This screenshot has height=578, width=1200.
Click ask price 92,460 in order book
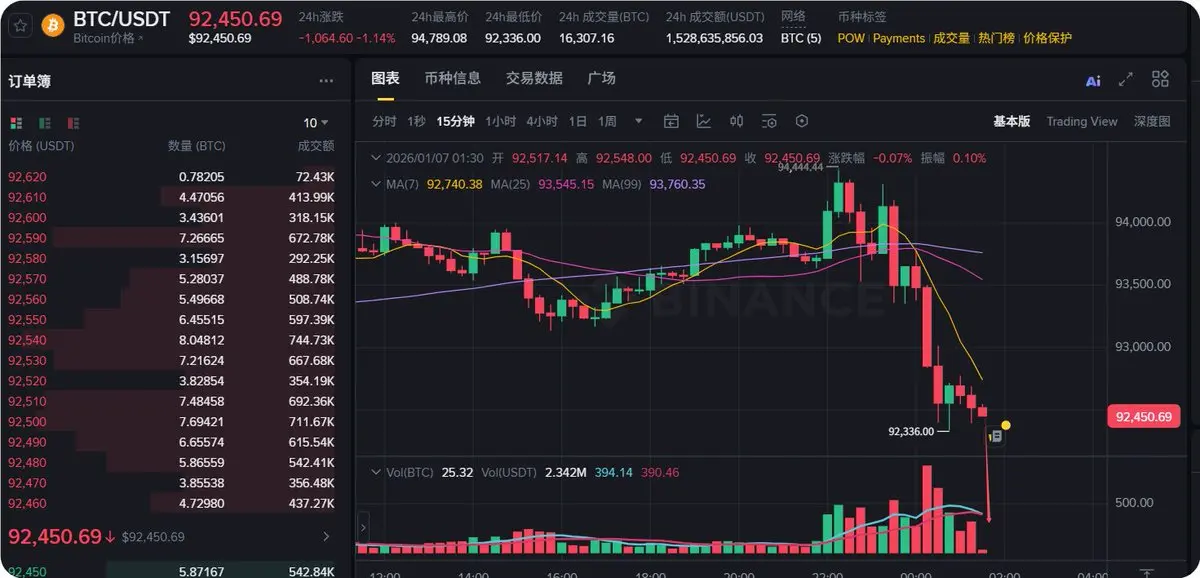coord(27,503)
